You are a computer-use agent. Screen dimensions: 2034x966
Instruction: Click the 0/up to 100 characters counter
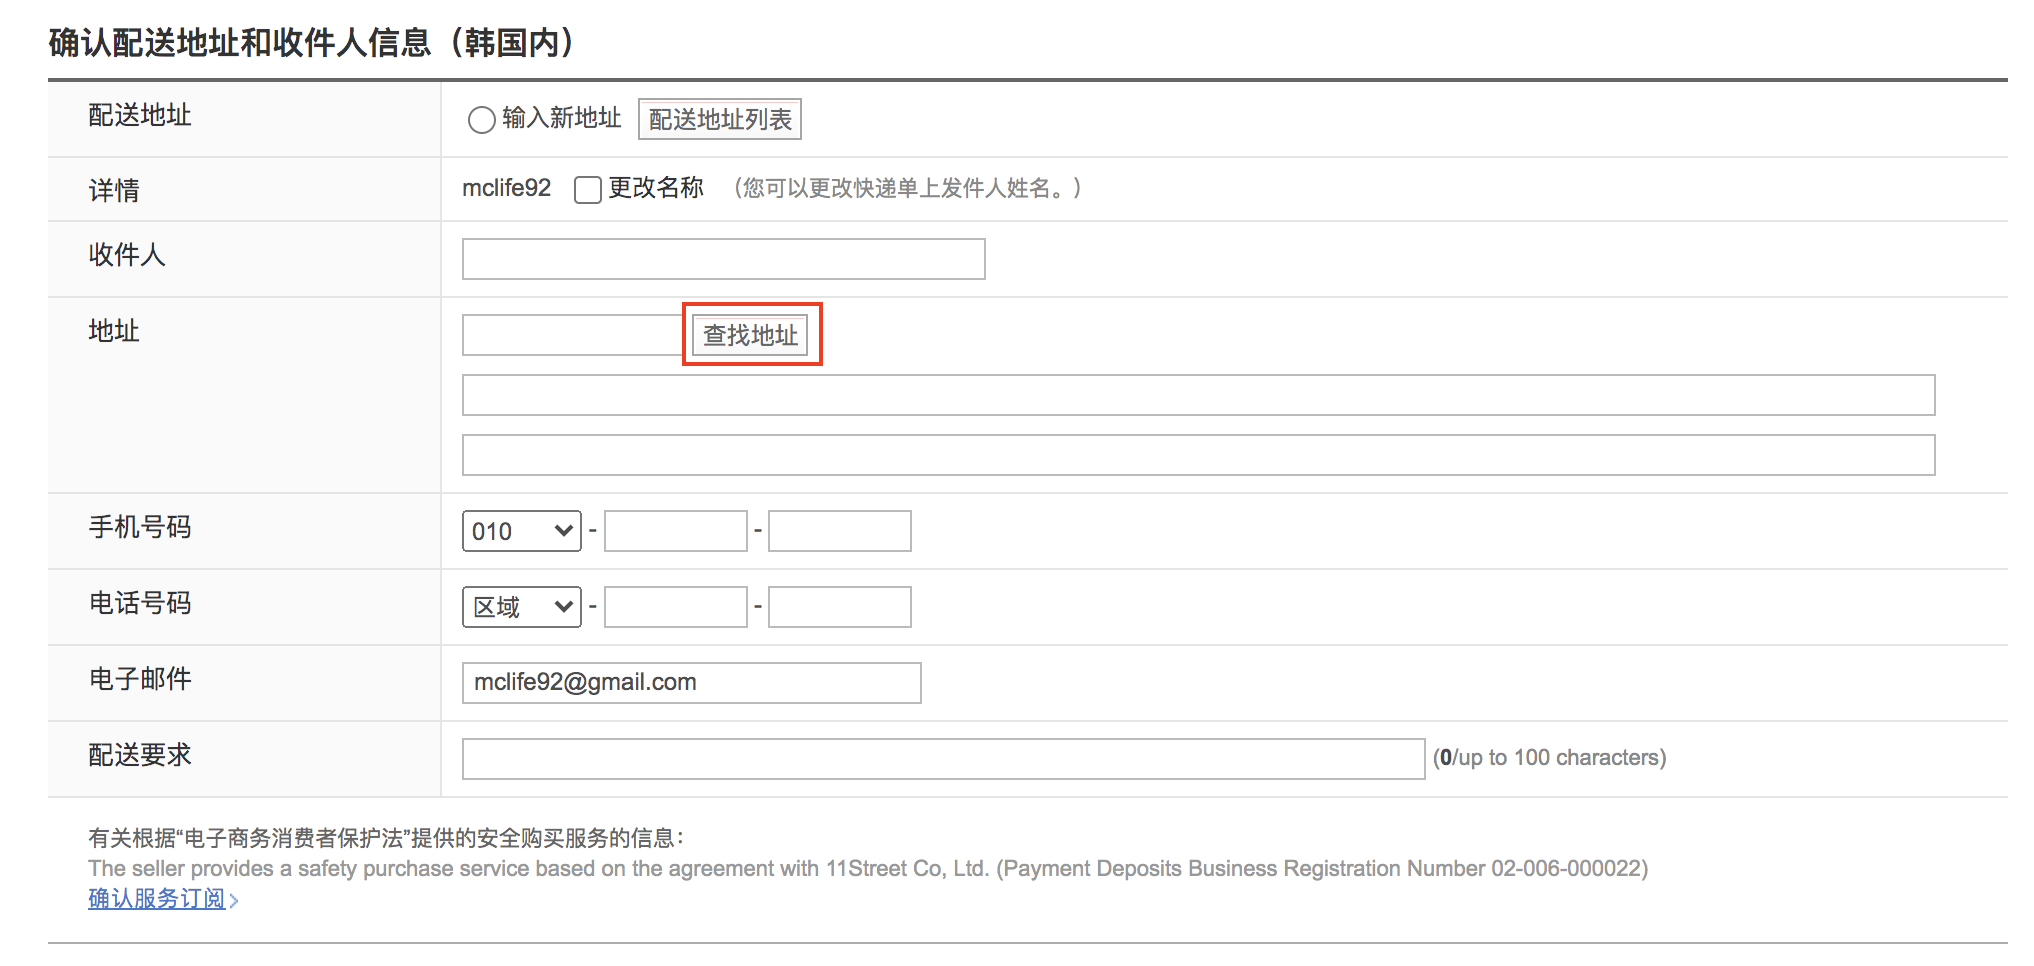1549,758
